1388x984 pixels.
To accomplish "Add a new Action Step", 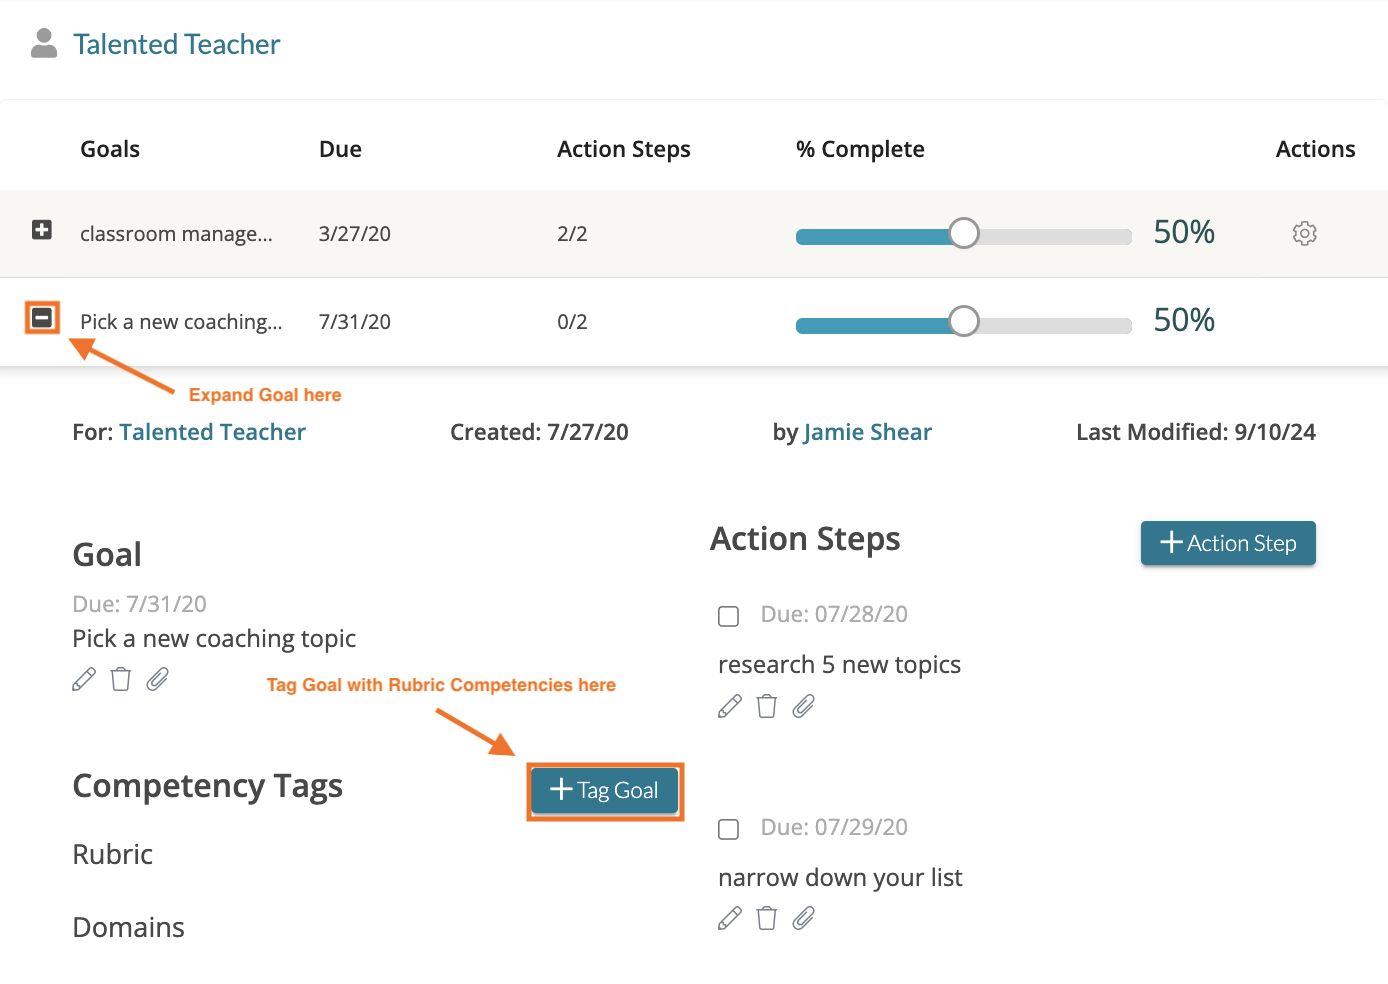I will point(1227,543).
